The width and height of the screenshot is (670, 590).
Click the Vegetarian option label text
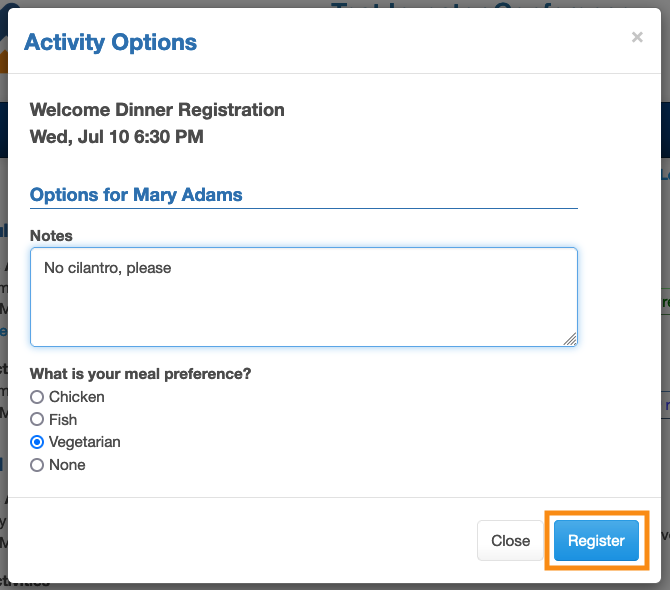point(85,442)
